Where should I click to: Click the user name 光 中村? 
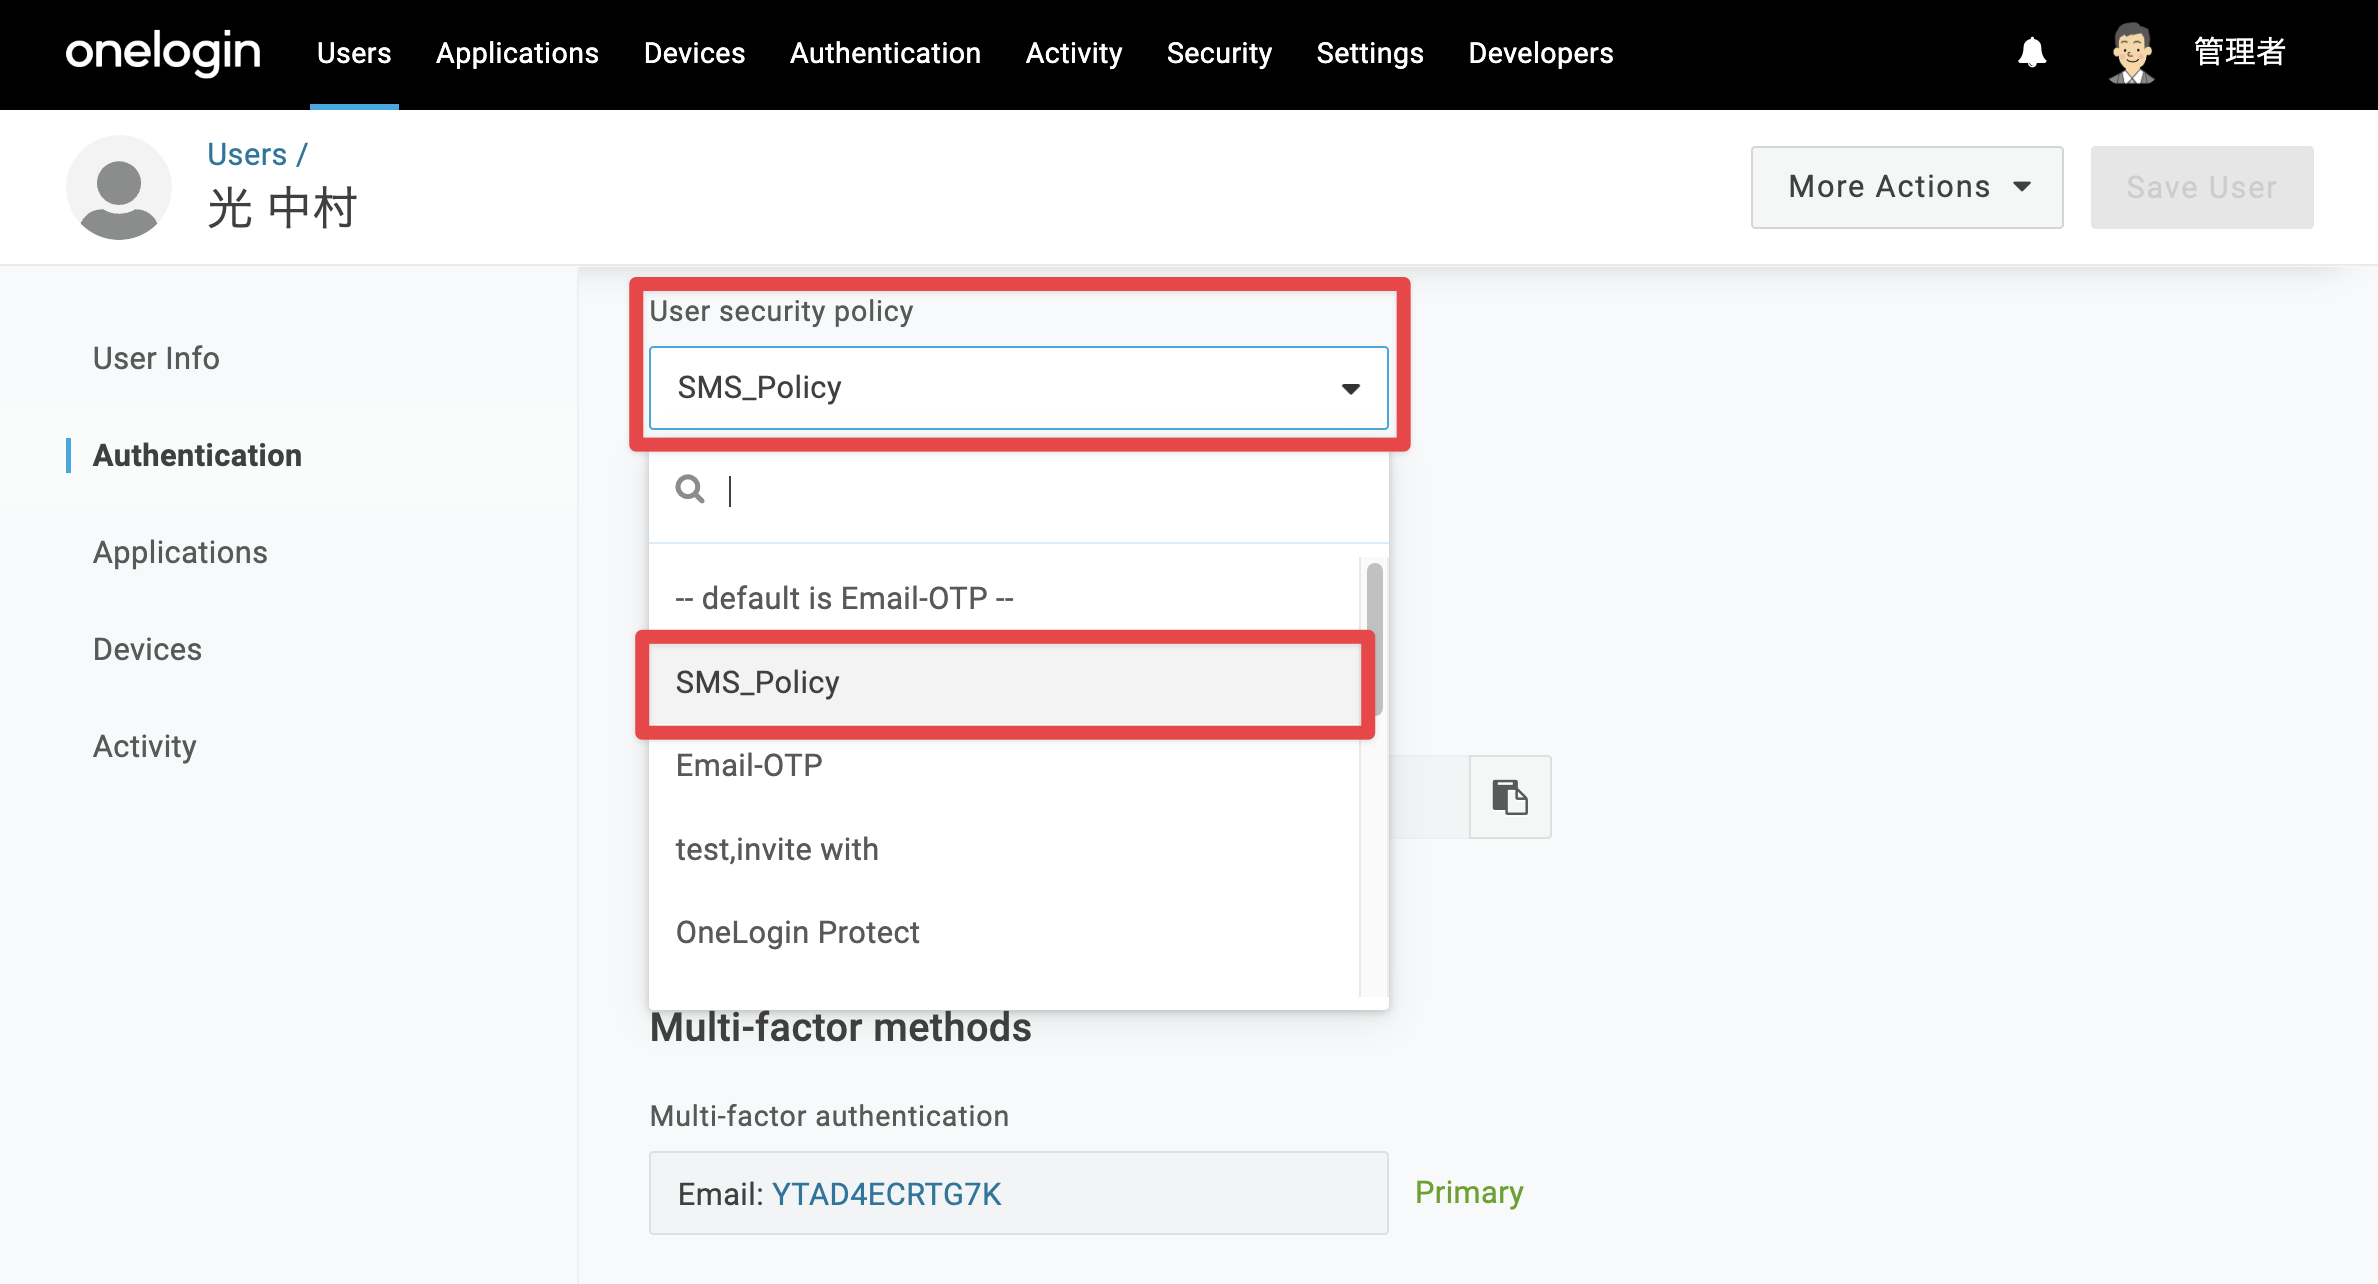coord(282,208)
